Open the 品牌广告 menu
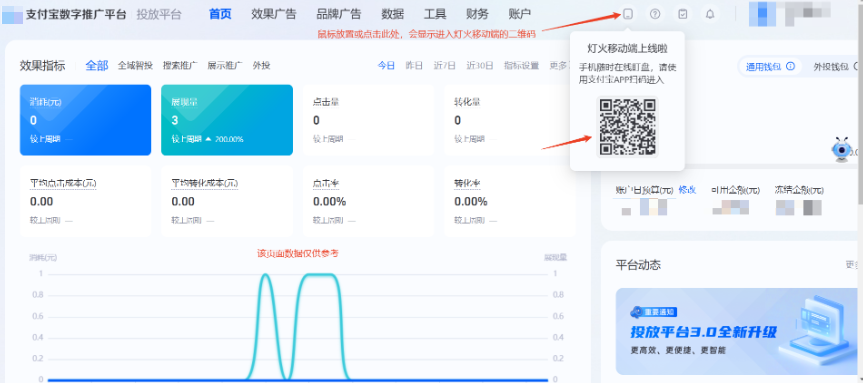Screen dimensions: 863x383 pos(339,14)
